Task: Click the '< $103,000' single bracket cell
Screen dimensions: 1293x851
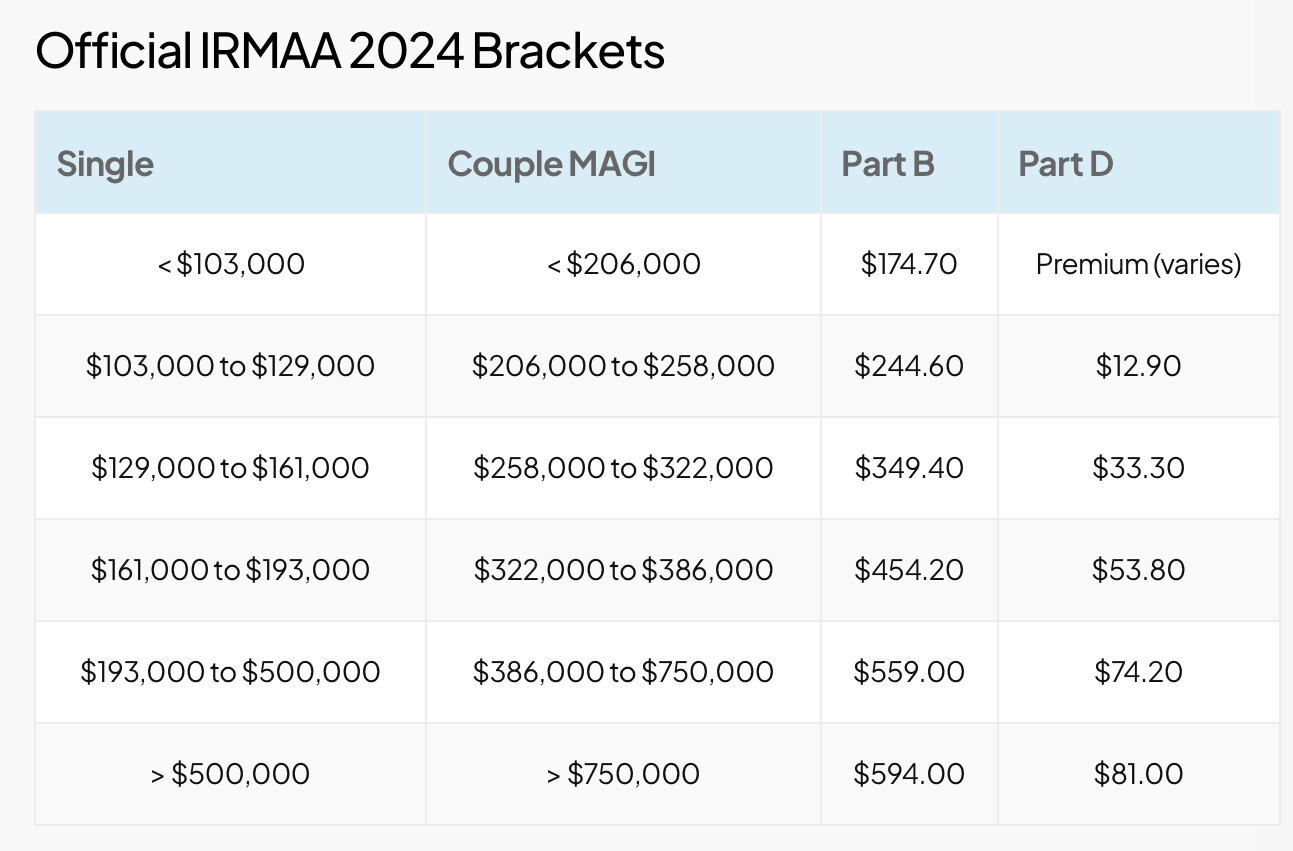Action: [x=231, y=264]
